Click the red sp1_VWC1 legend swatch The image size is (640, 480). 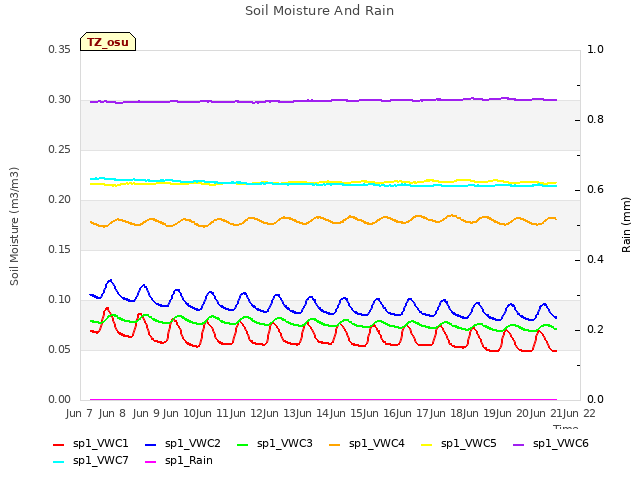point(59,444)
